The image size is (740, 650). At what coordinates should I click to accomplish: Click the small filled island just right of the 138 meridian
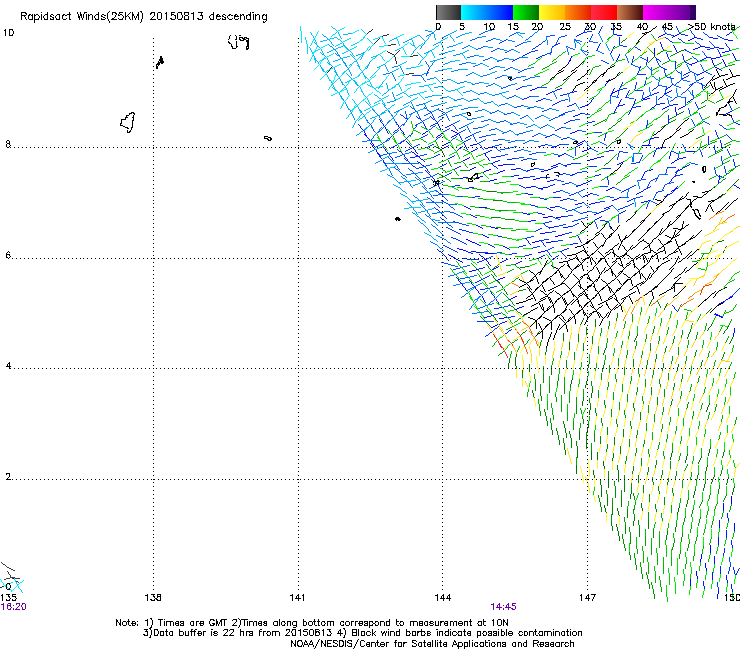point(160,62)
